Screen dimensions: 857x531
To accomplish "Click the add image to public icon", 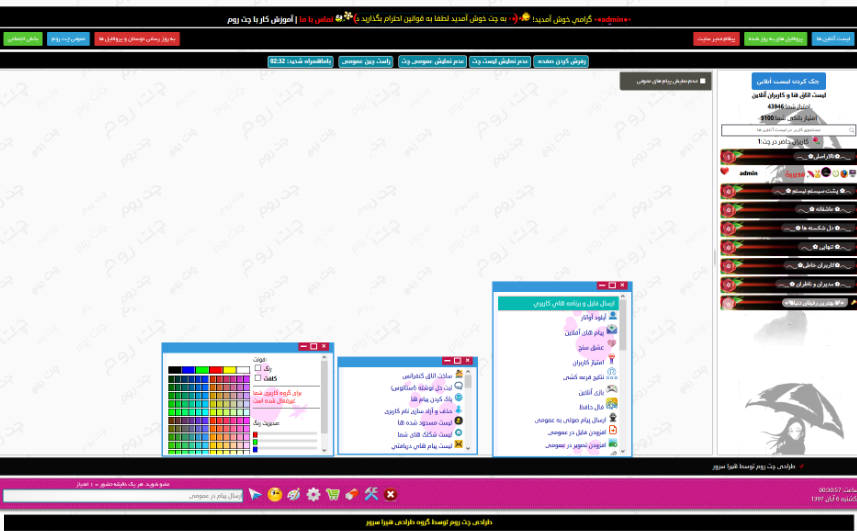I will (x=613, y=444).
